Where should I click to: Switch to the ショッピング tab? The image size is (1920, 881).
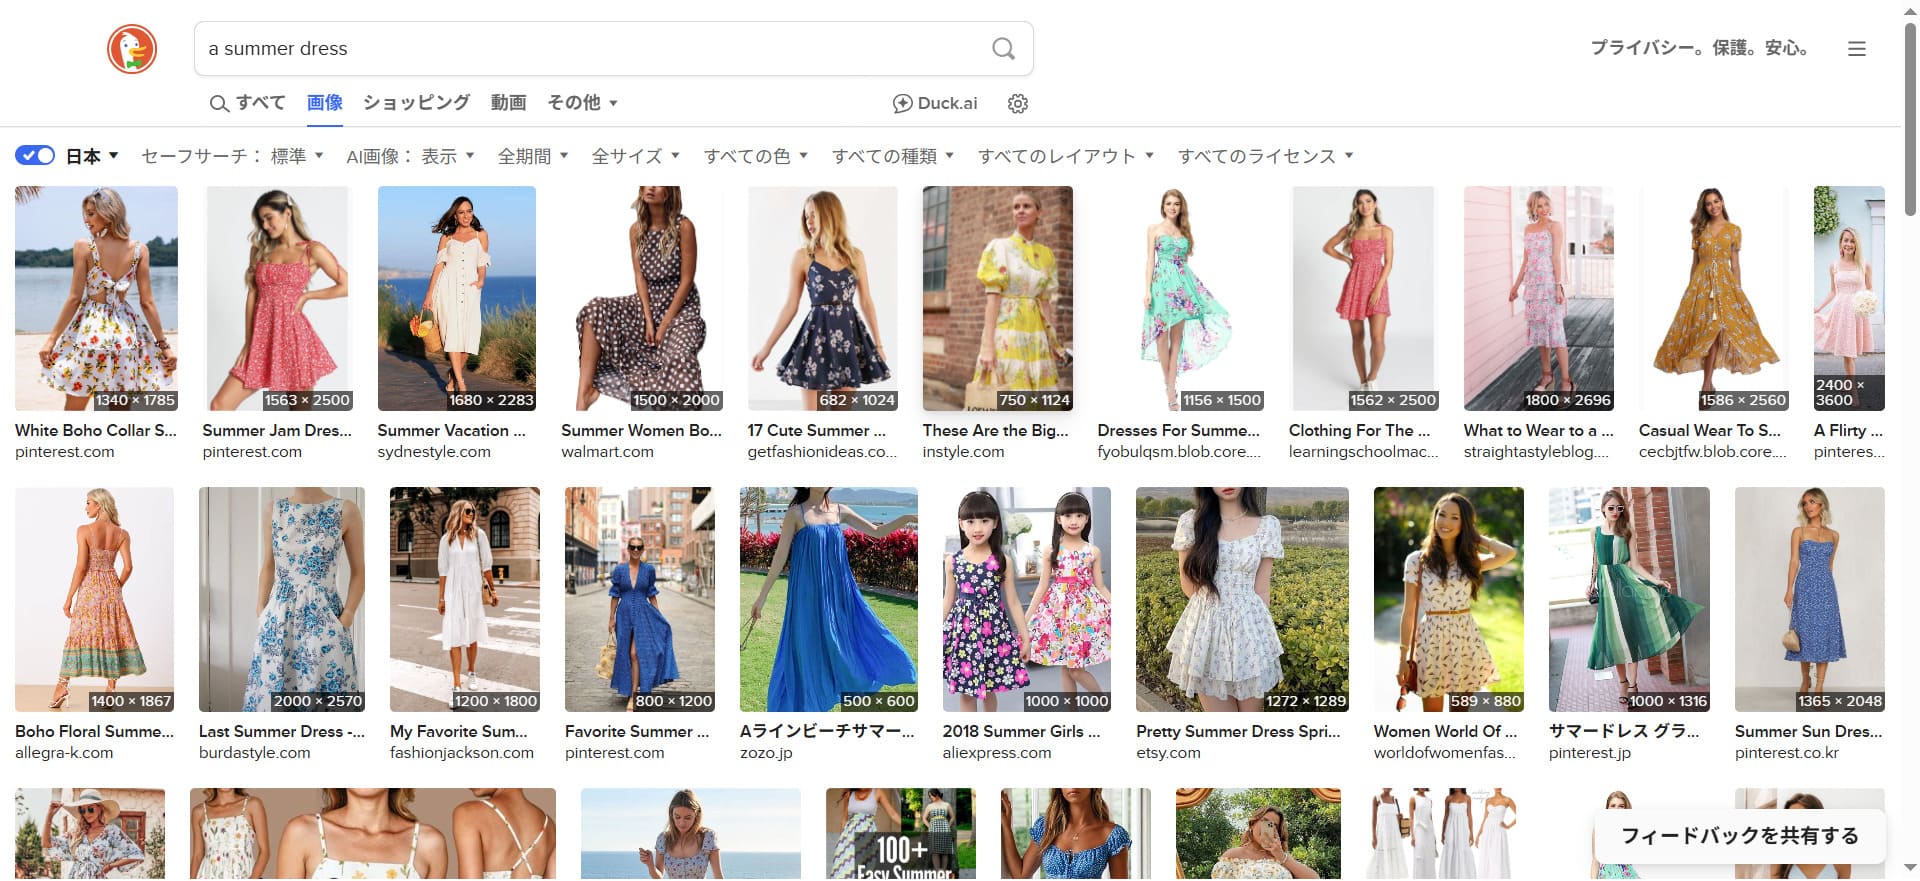416,103
